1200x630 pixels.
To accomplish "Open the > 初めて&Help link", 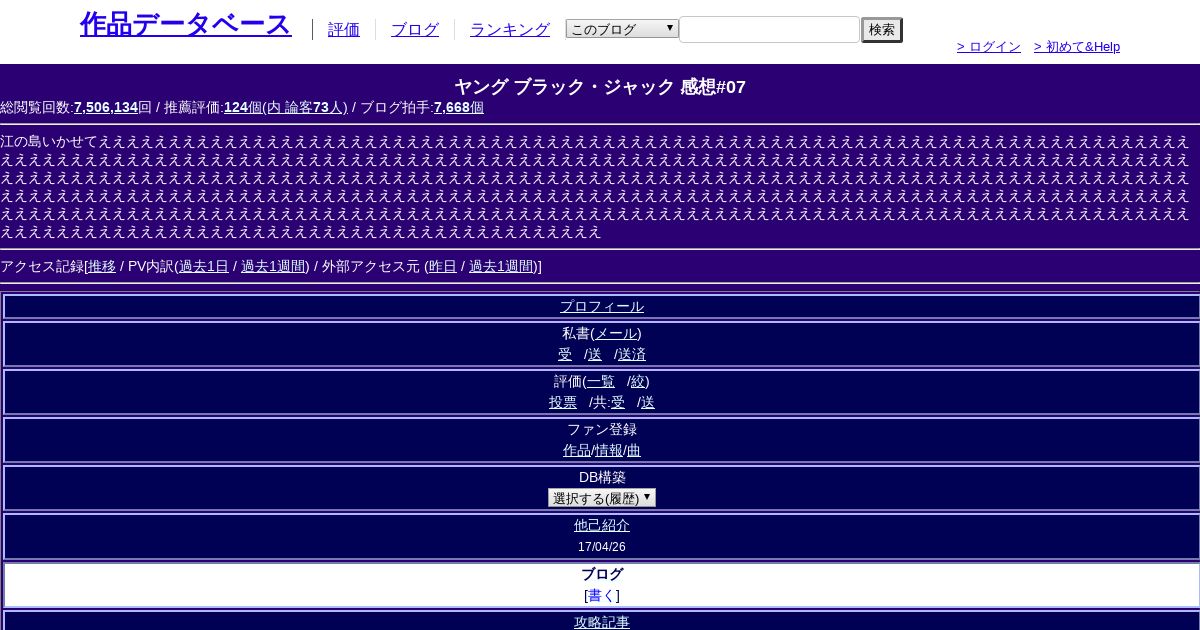I will tap(1077, 47).
